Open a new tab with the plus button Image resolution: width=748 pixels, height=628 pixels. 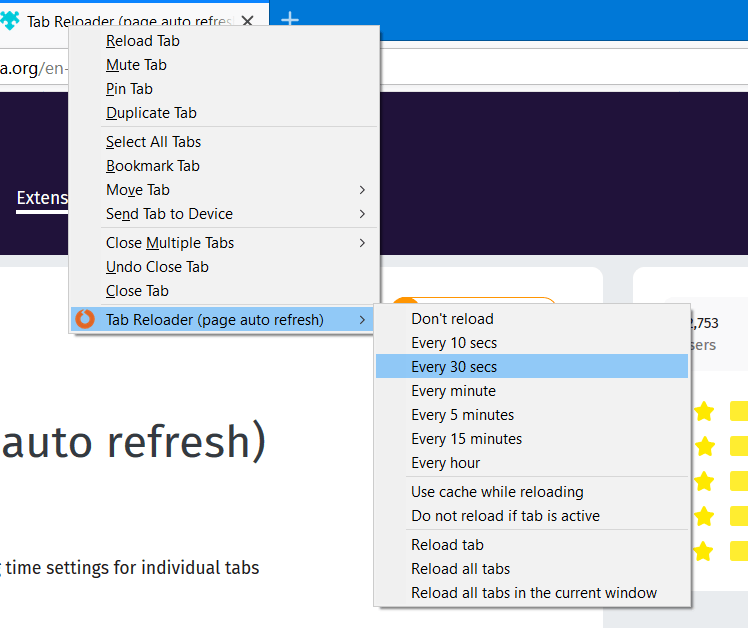click(289, 20)
